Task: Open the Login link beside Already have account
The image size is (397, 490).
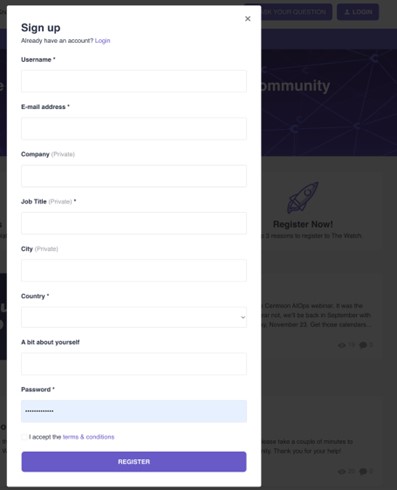Action: coord(102,41)
